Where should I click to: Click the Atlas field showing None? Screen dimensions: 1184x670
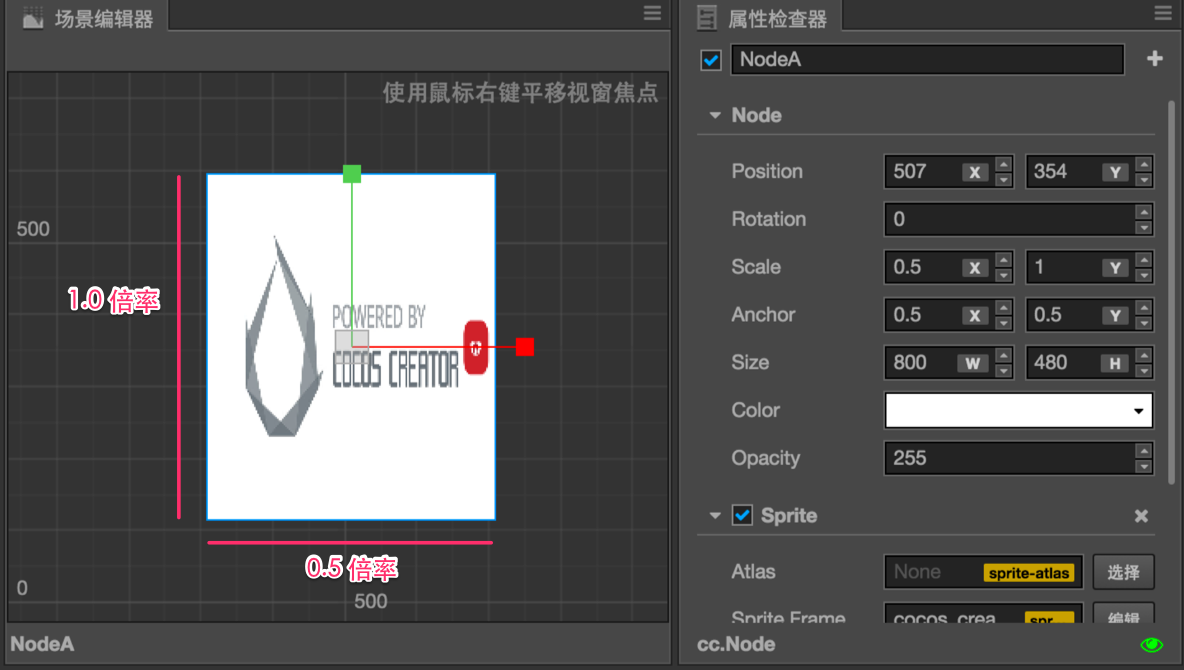(x=984, y=572)
